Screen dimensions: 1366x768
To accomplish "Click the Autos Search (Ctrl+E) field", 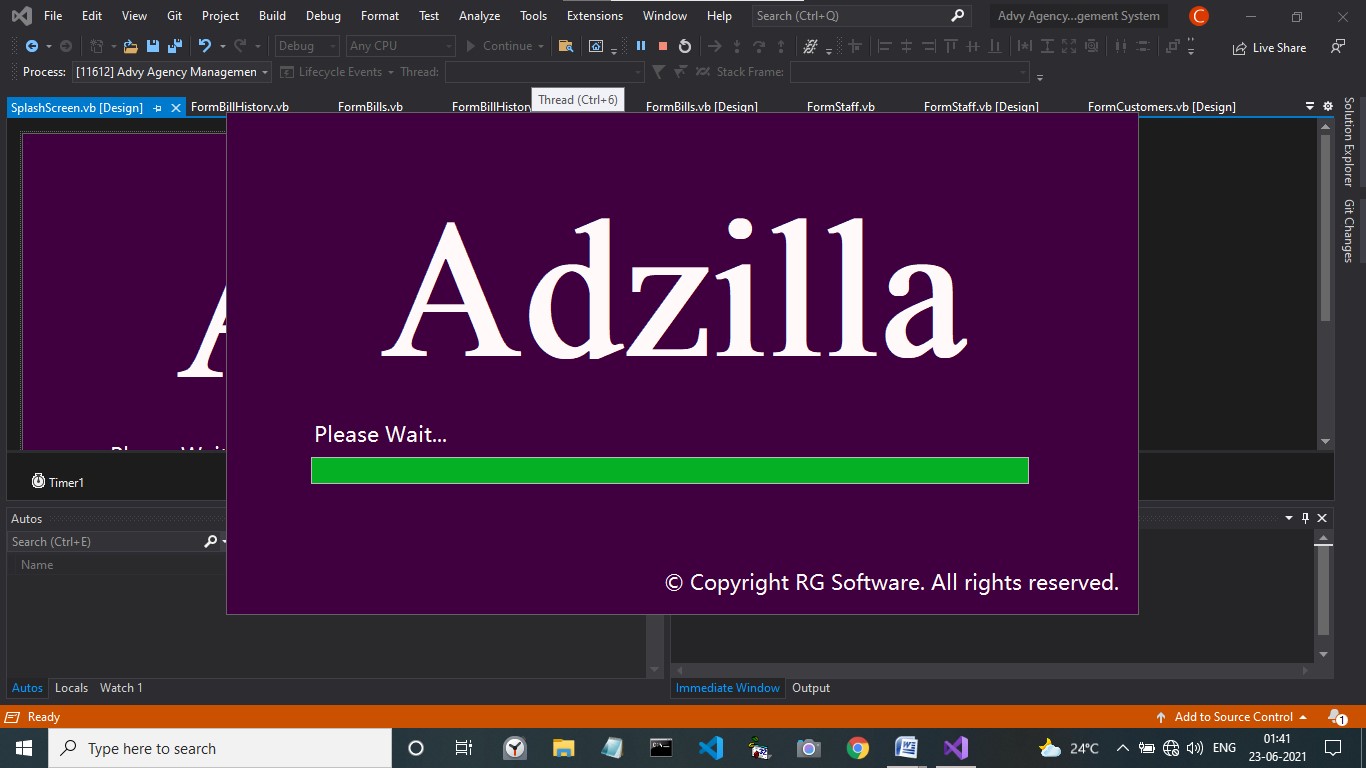I will (x=105, y=541).
